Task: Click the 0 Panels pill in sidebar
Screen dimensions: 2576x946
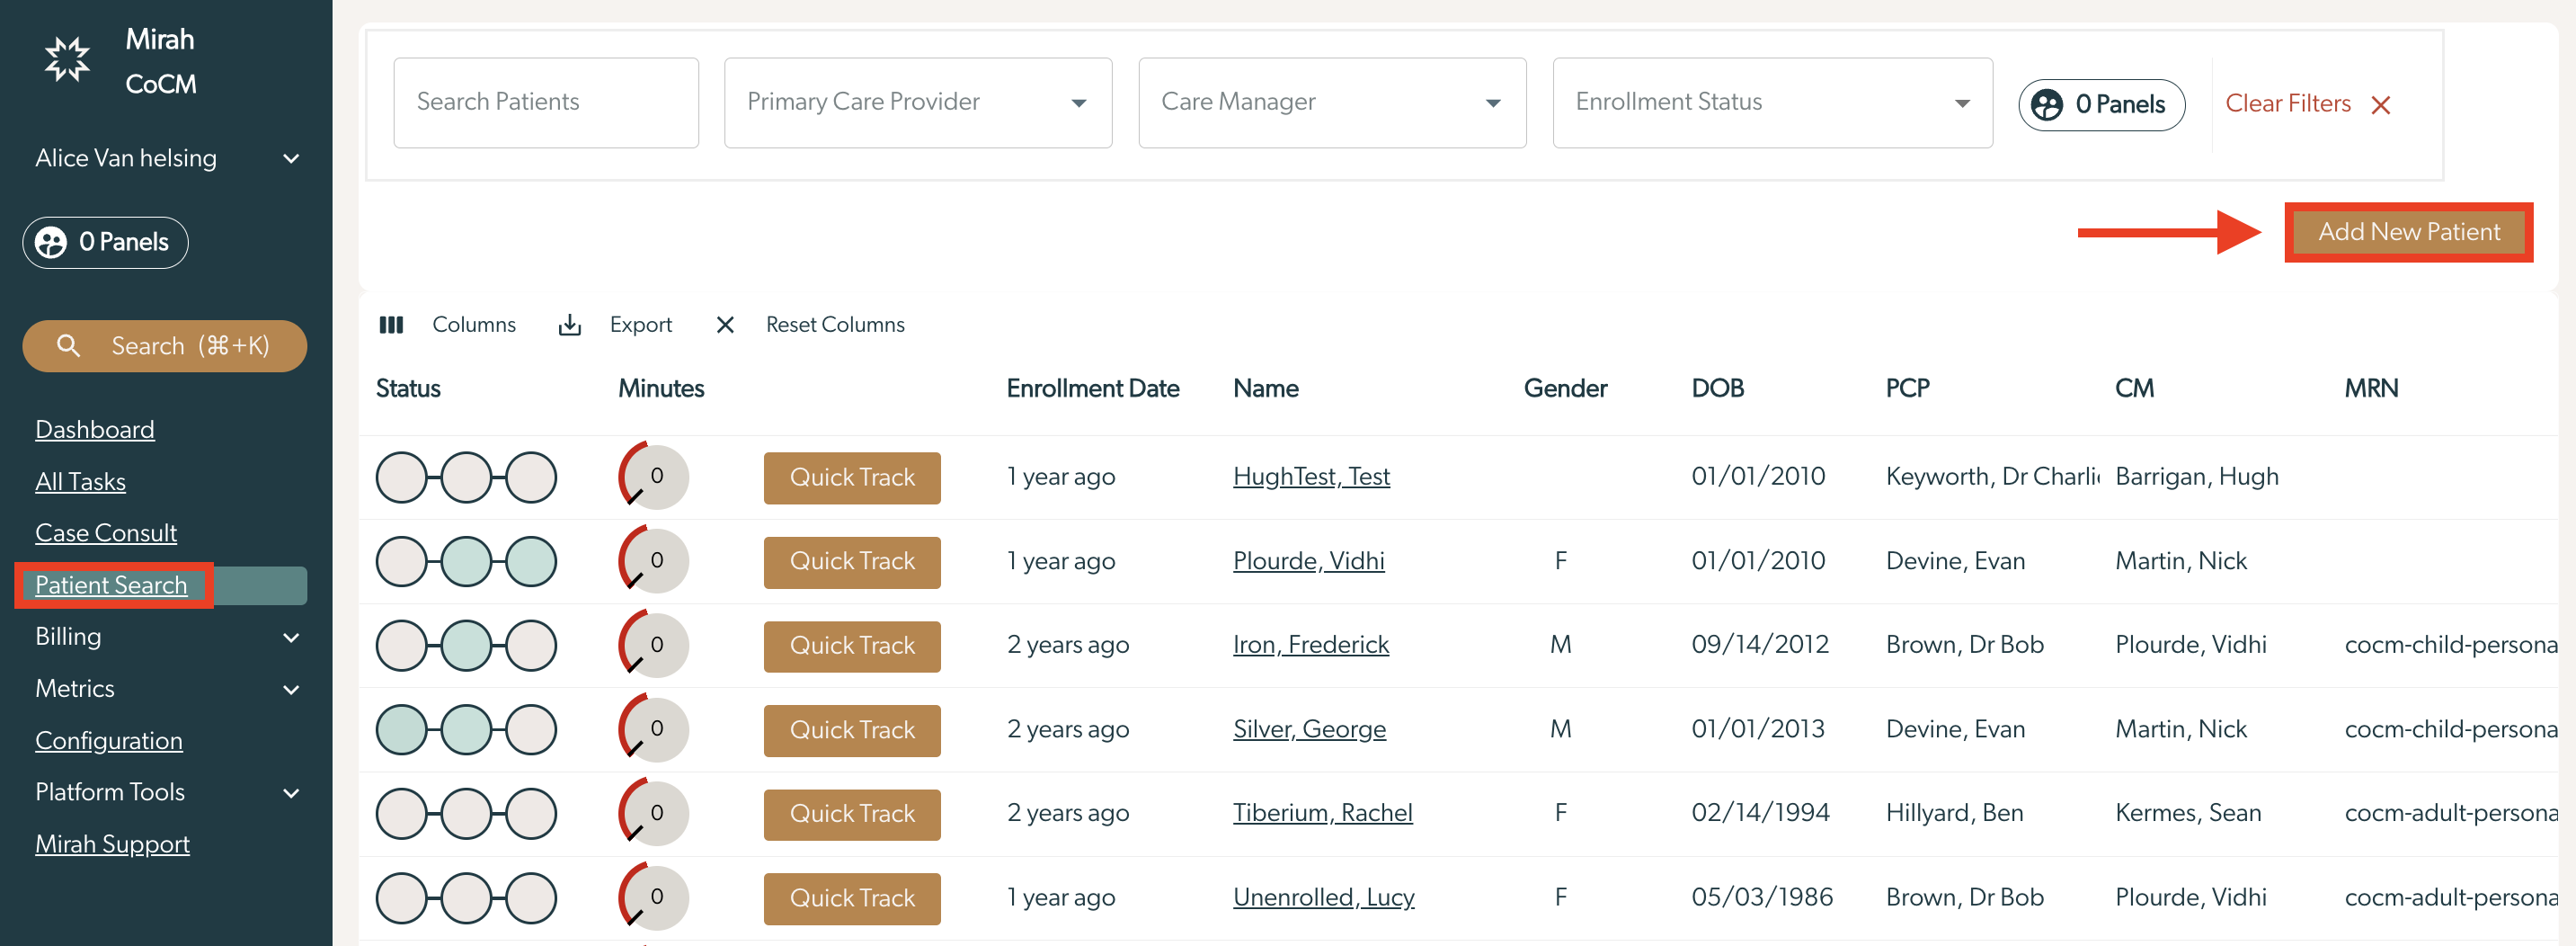Action: pos(105,242)
